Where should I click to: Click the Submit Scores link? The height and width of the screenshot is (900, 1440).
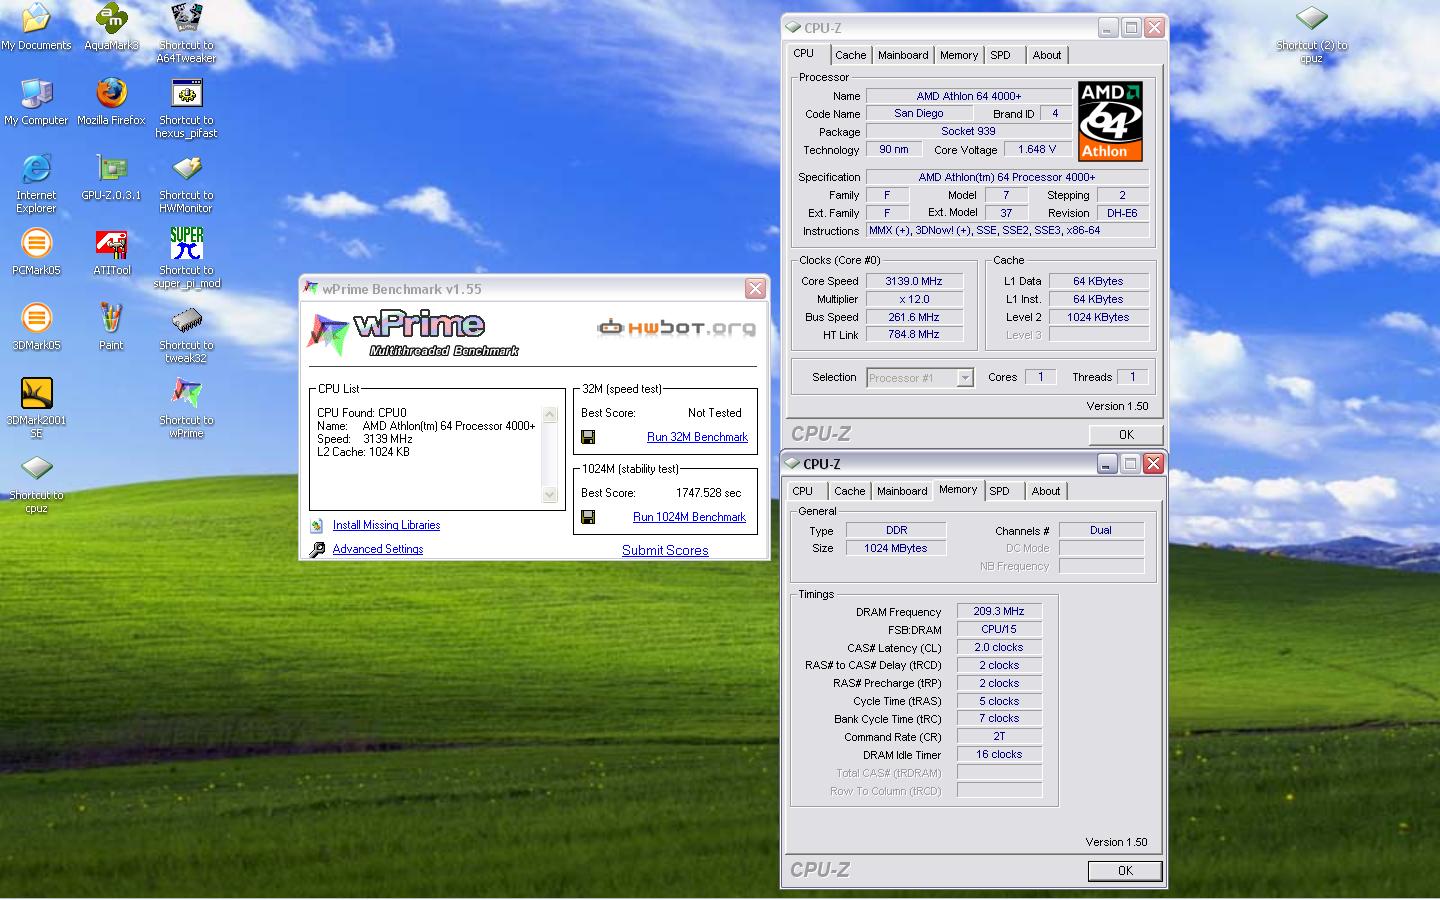(x=665, y=550)
